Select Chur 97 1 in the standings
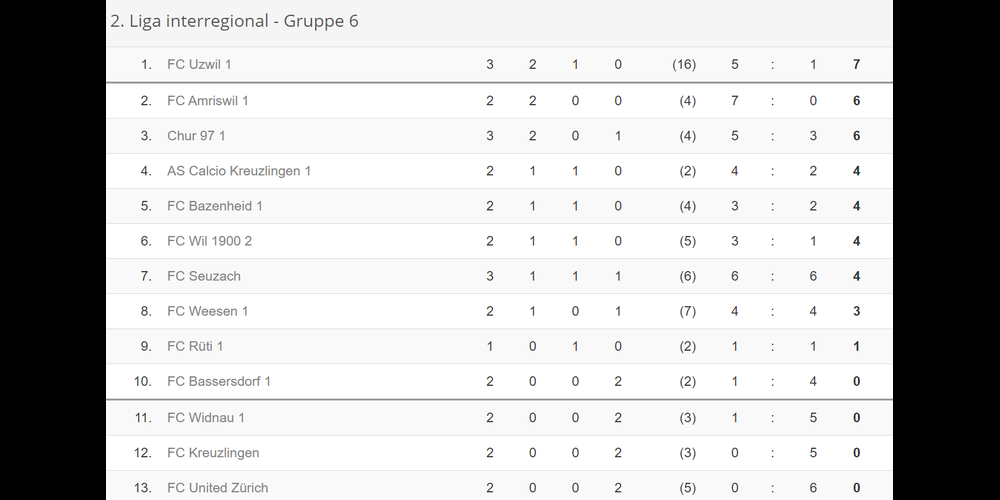 [196, 136]
